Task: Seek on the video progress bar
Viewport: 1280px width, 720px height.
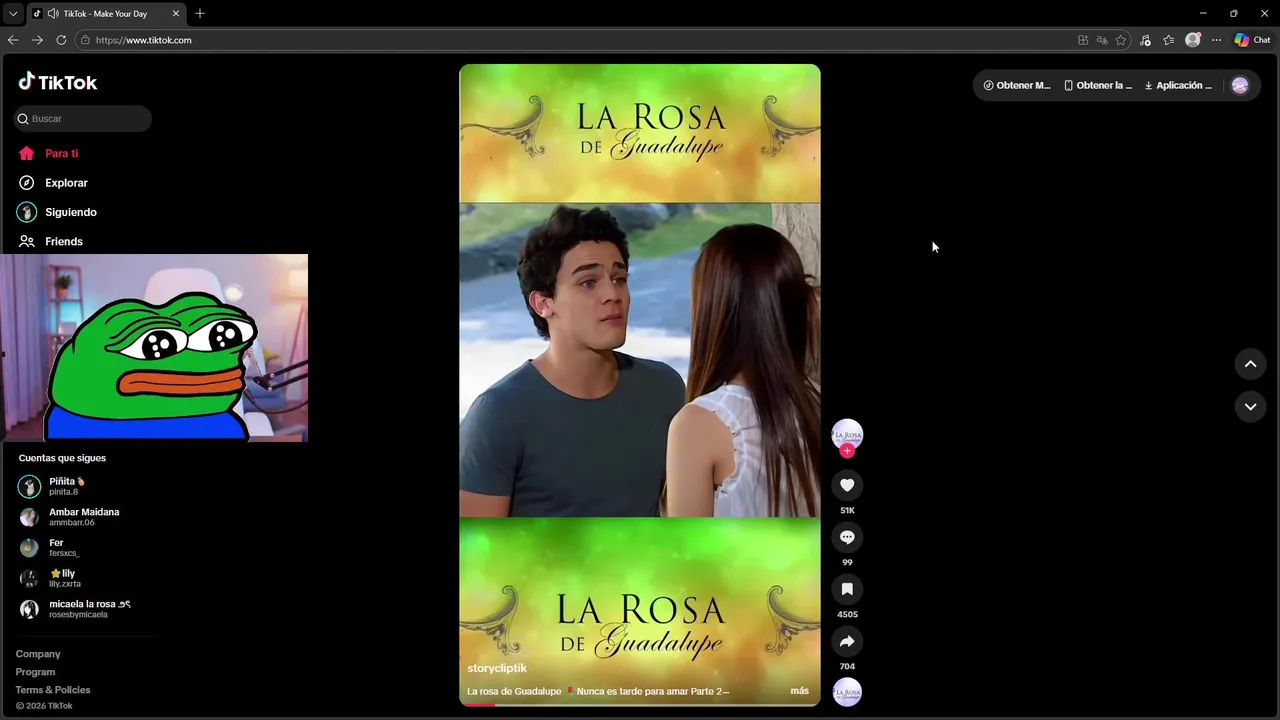Action: (x=640, y=704)
